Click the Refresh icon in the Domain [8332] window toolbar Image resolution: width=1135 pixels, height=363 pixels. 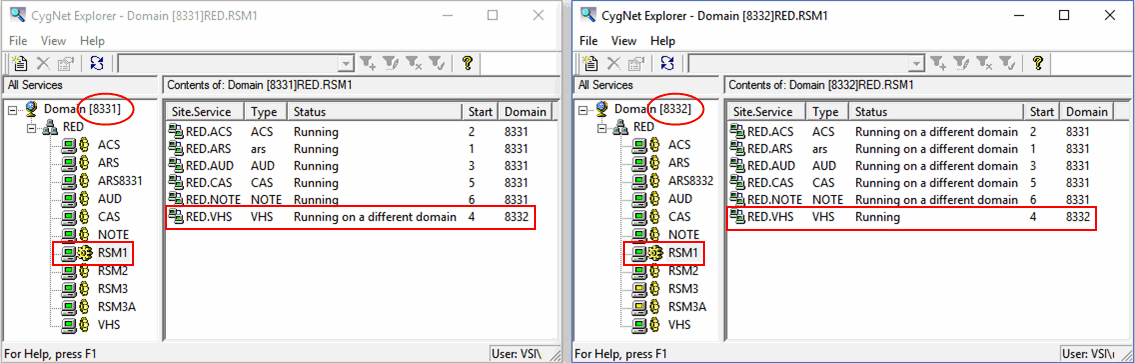pos(667,63)
